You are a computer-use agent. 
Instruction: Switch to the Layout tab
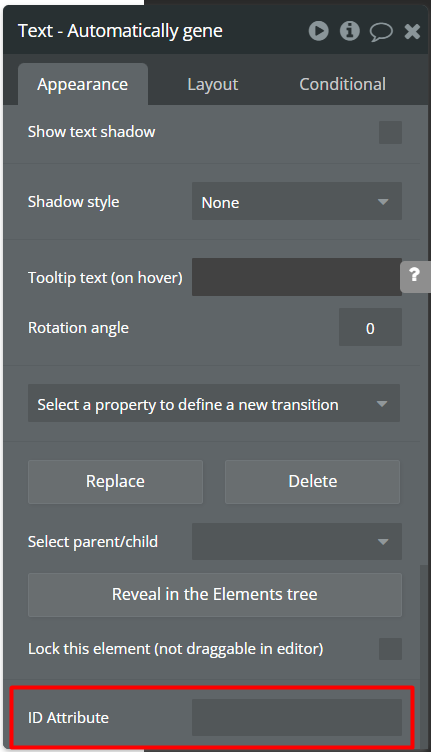(x=212, y=84)
